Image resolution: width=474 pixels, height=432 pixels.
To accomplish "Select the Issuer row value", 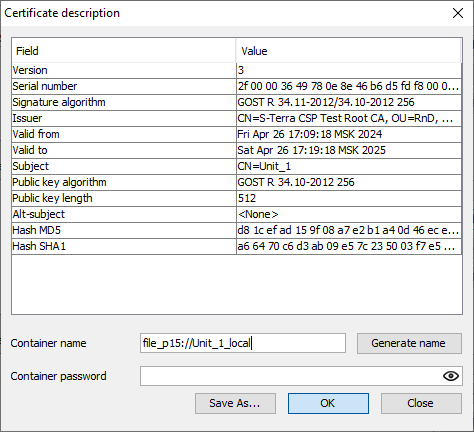I will click(x=349, y=118).
